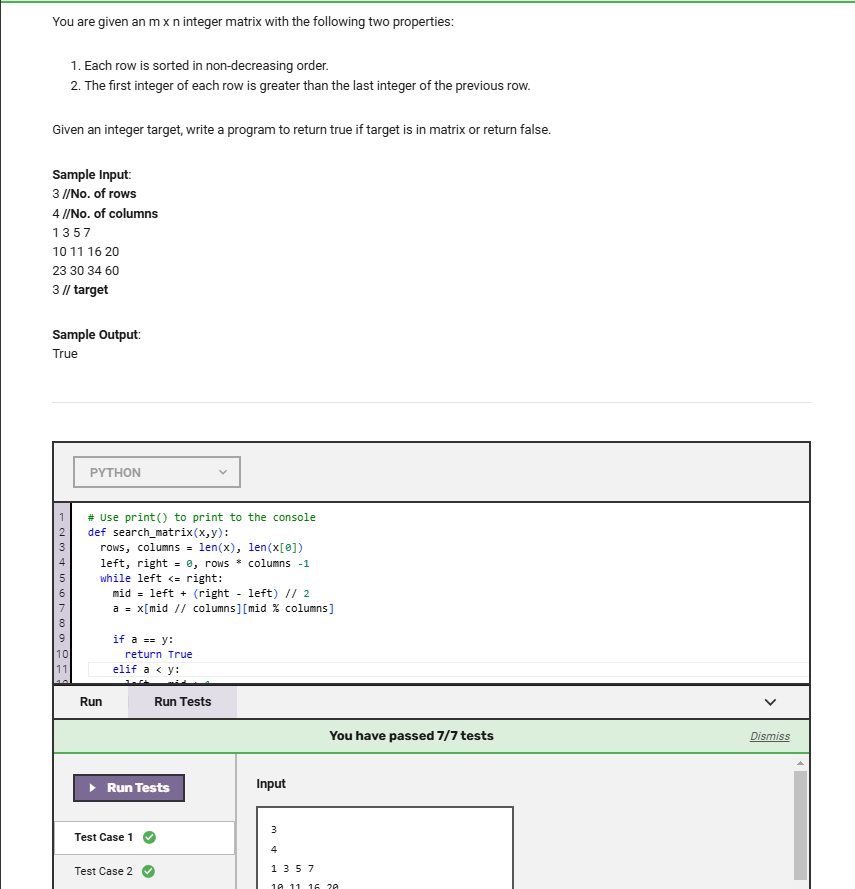Click the code line 'if a == y:'
This screenshot has width=855, height=889.
(143, 640)
